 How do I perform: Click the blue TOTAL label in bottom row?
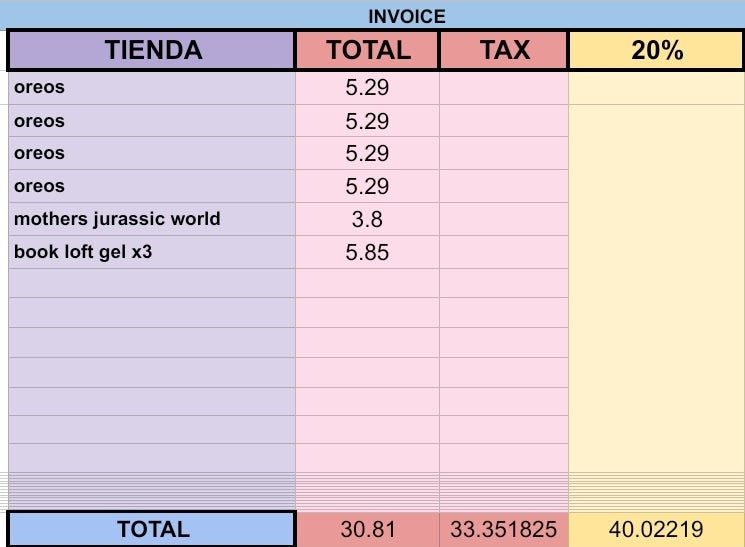pos(152,529)
